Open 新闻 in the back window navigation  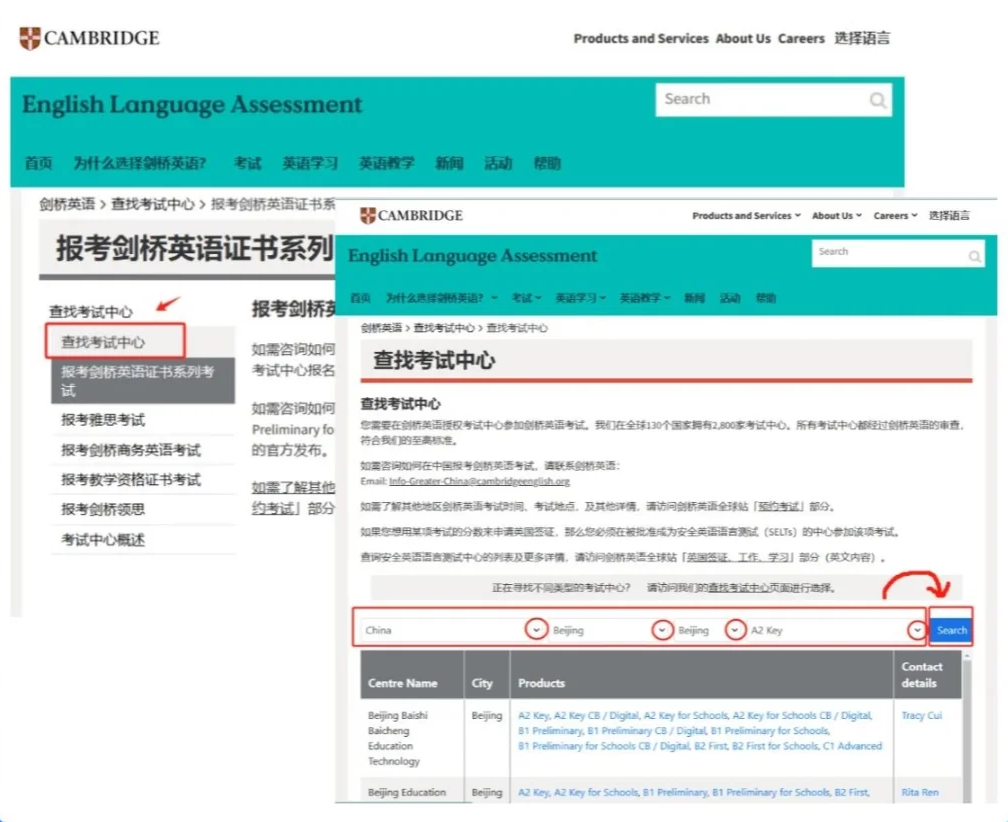click(x=449, y=163)
